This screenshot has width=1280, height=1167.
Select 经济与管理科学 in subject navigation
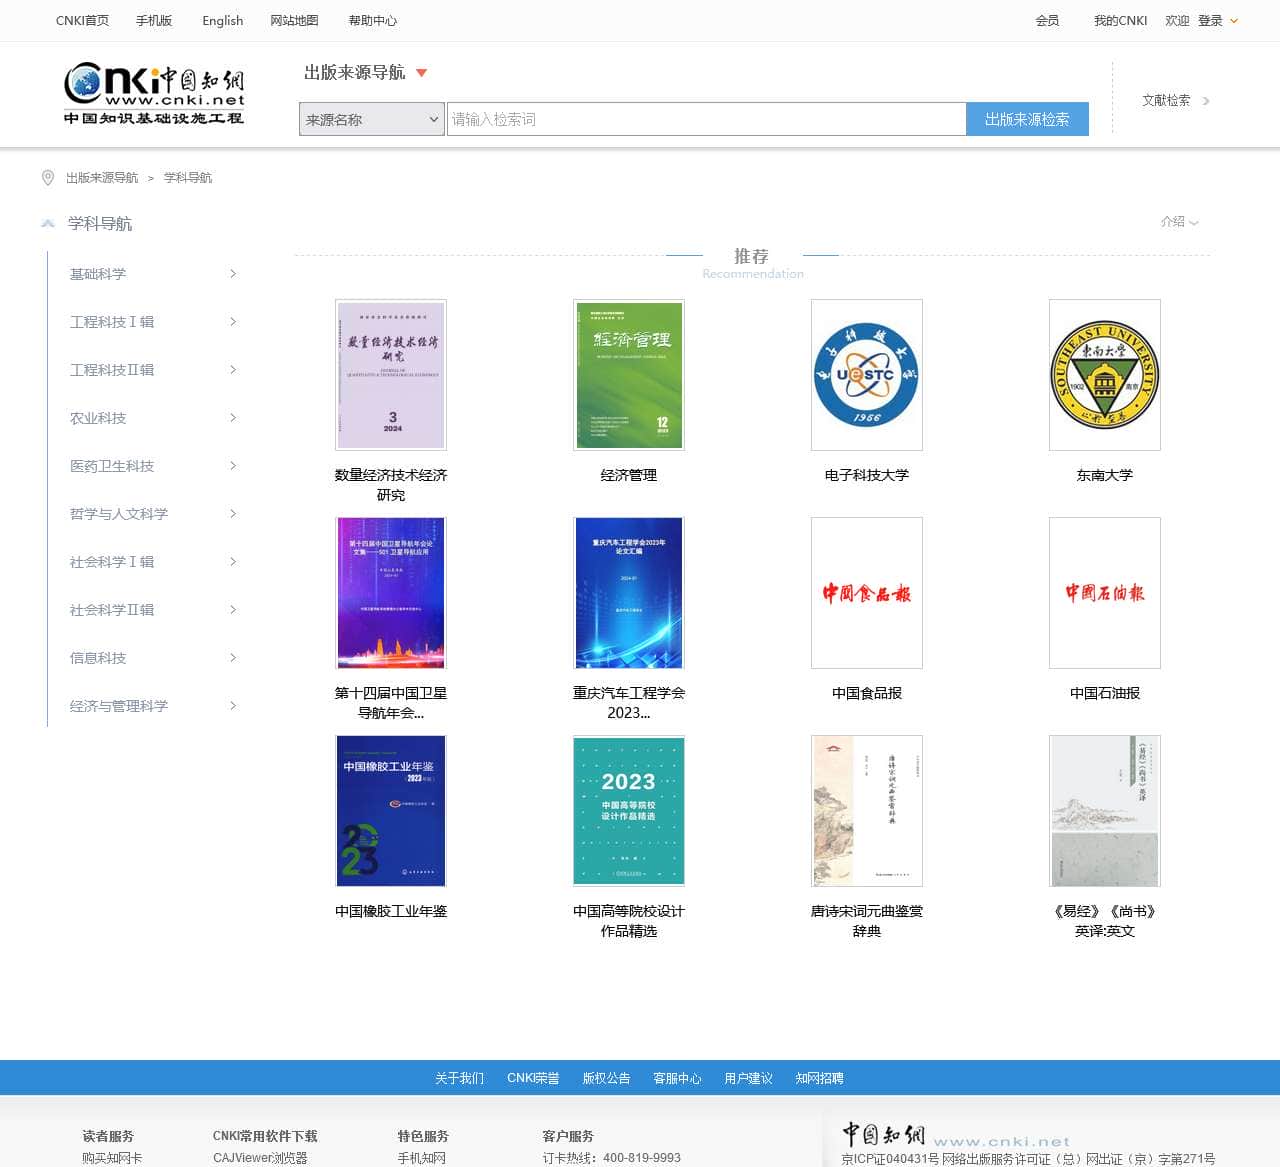tap(119, 706)
